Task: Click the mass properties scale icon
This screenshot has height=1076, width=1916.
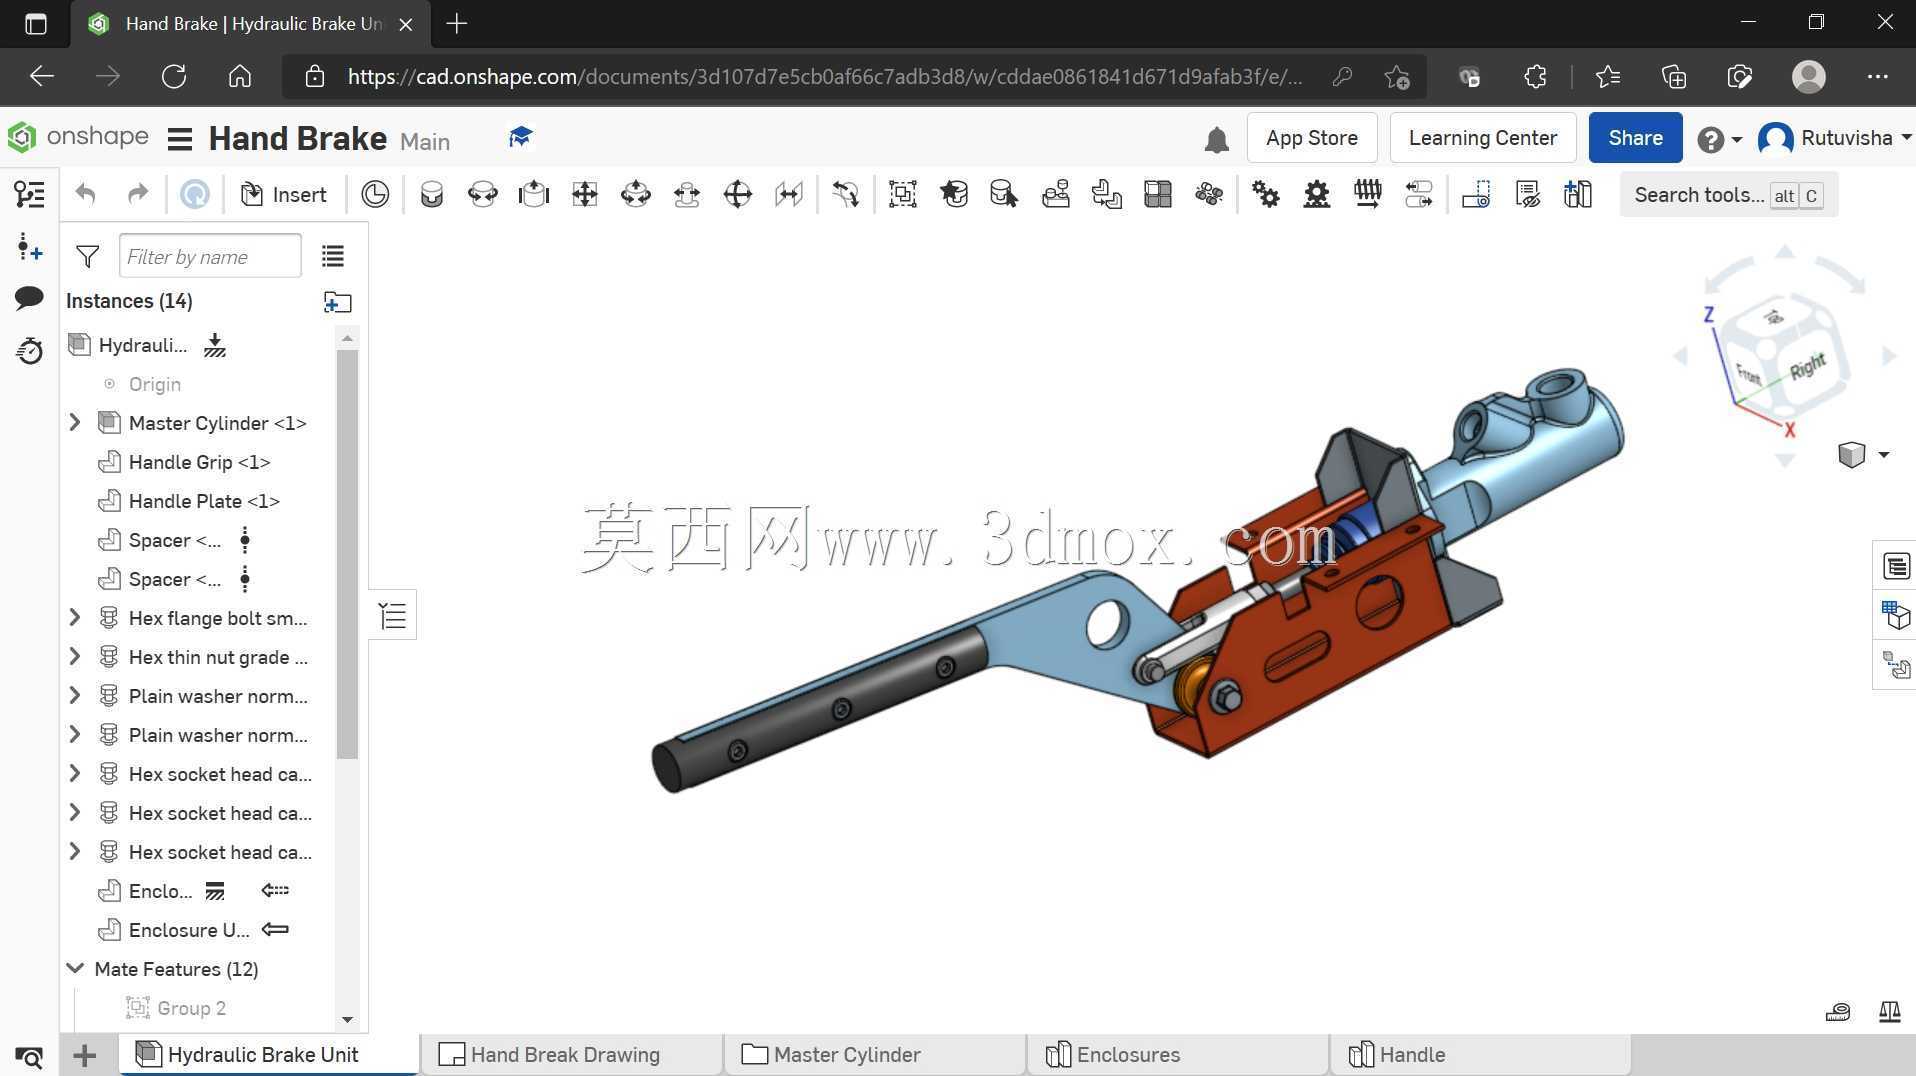Action: pos(1890,1012)
